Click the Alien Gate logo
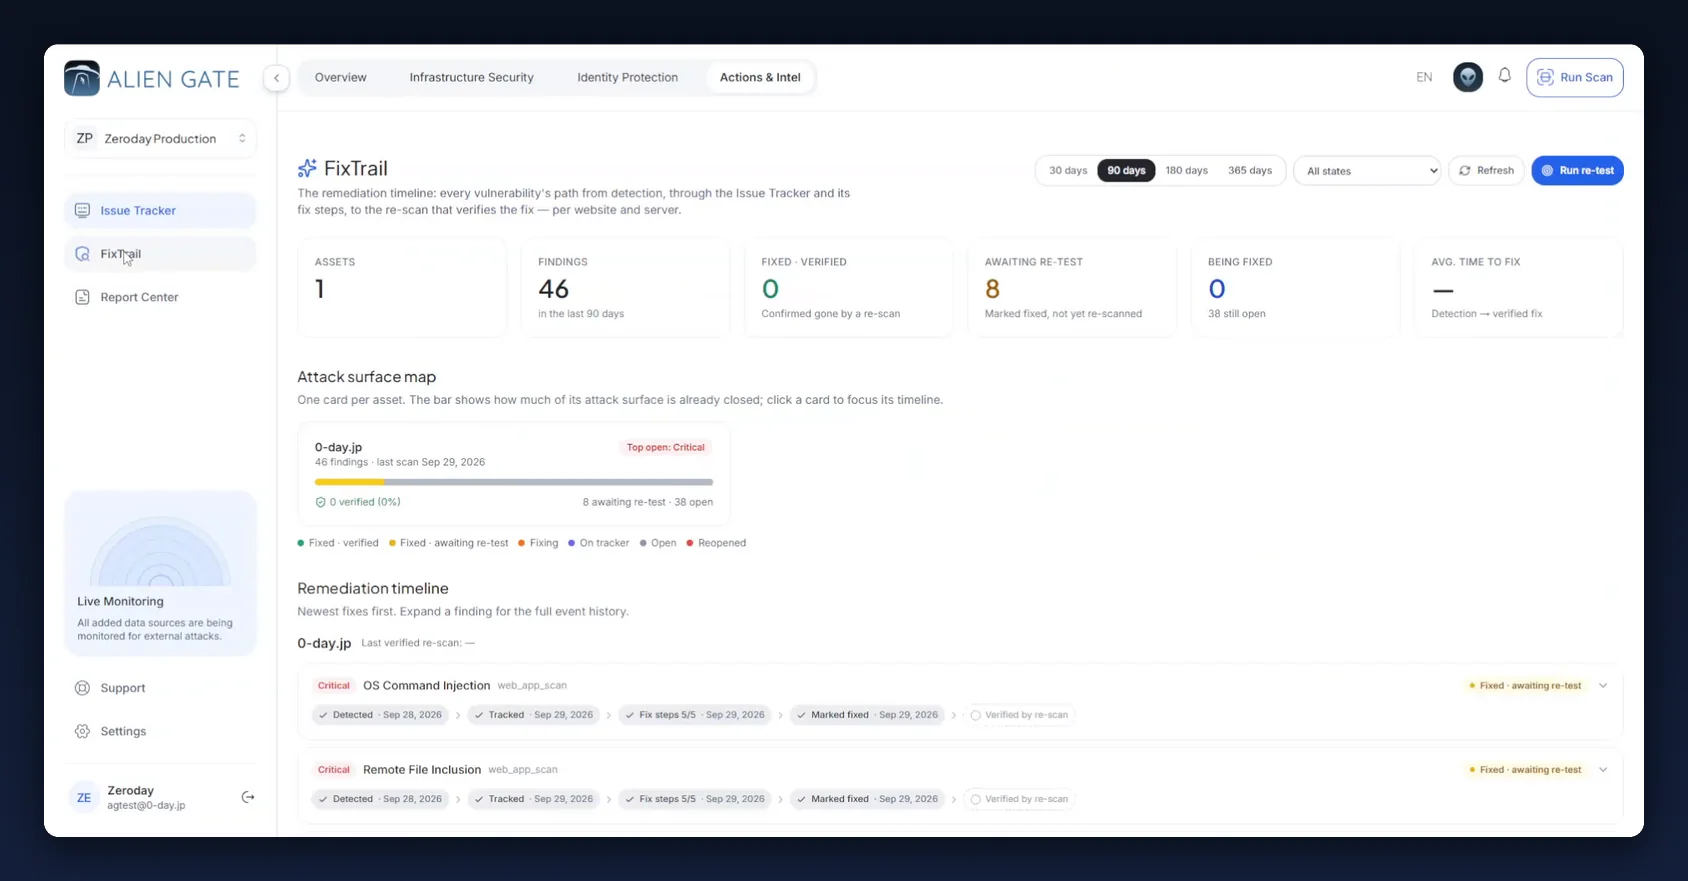1688x881 pixels. coord(152,78)
